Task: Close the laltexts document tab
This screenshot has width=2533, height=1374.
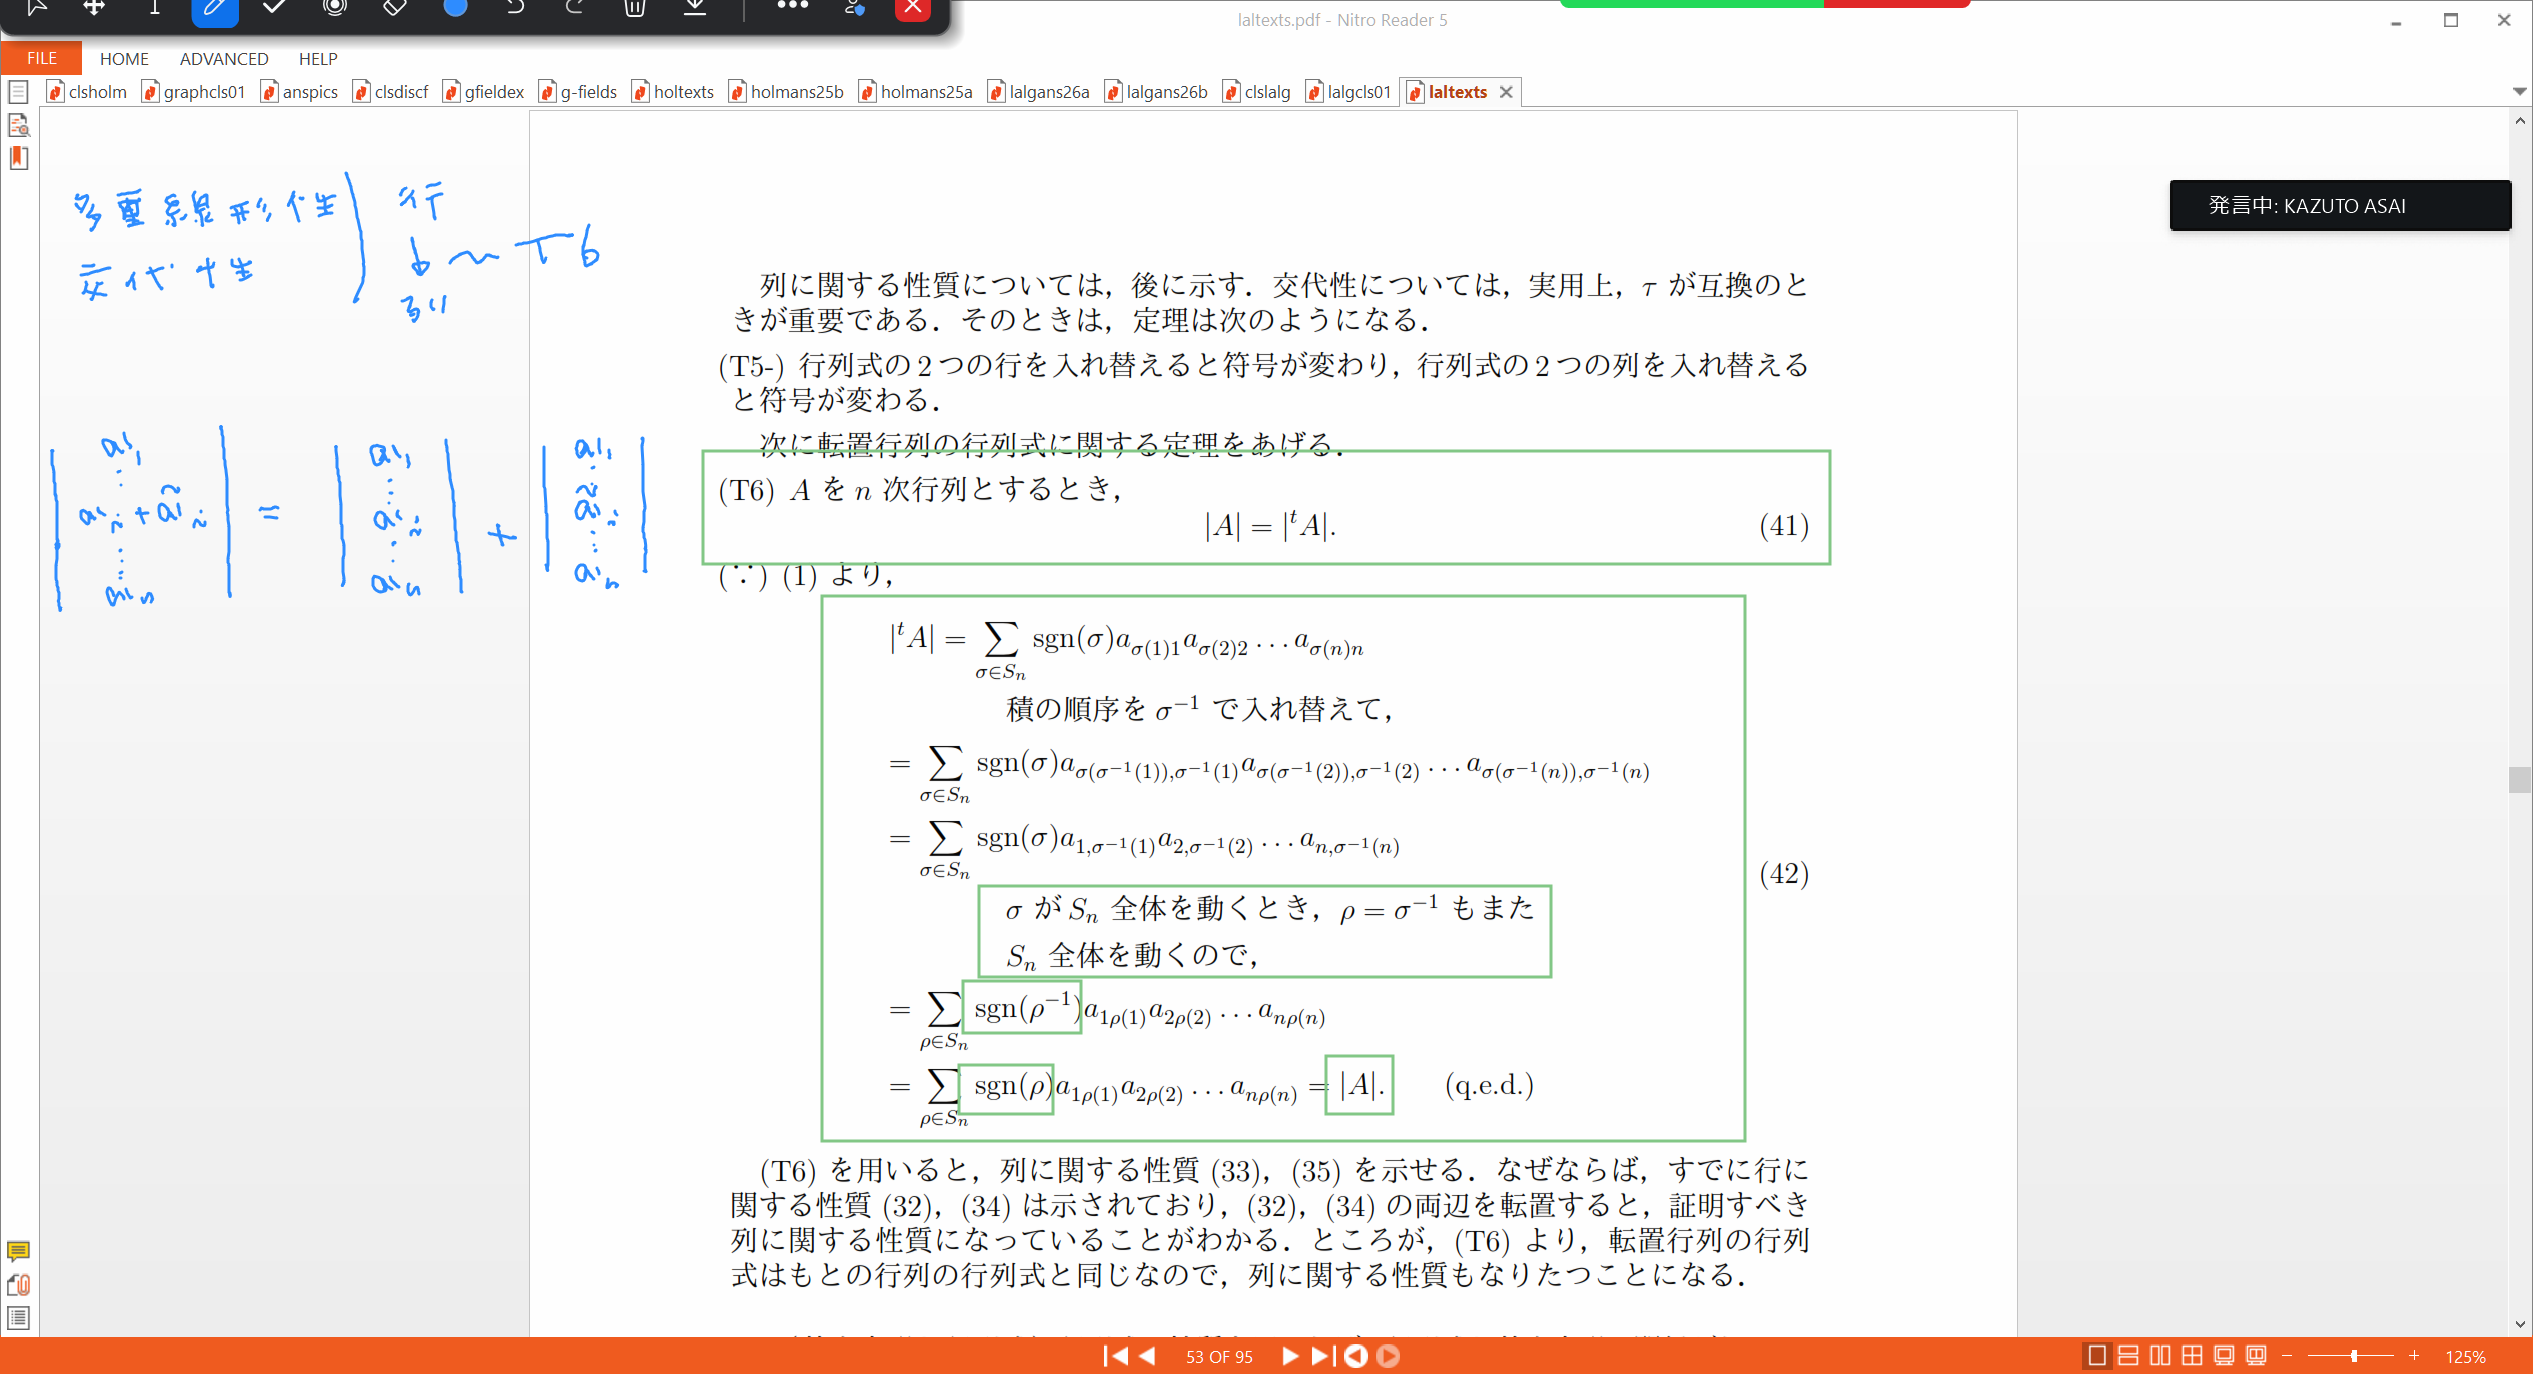Action: point(1506,92)
